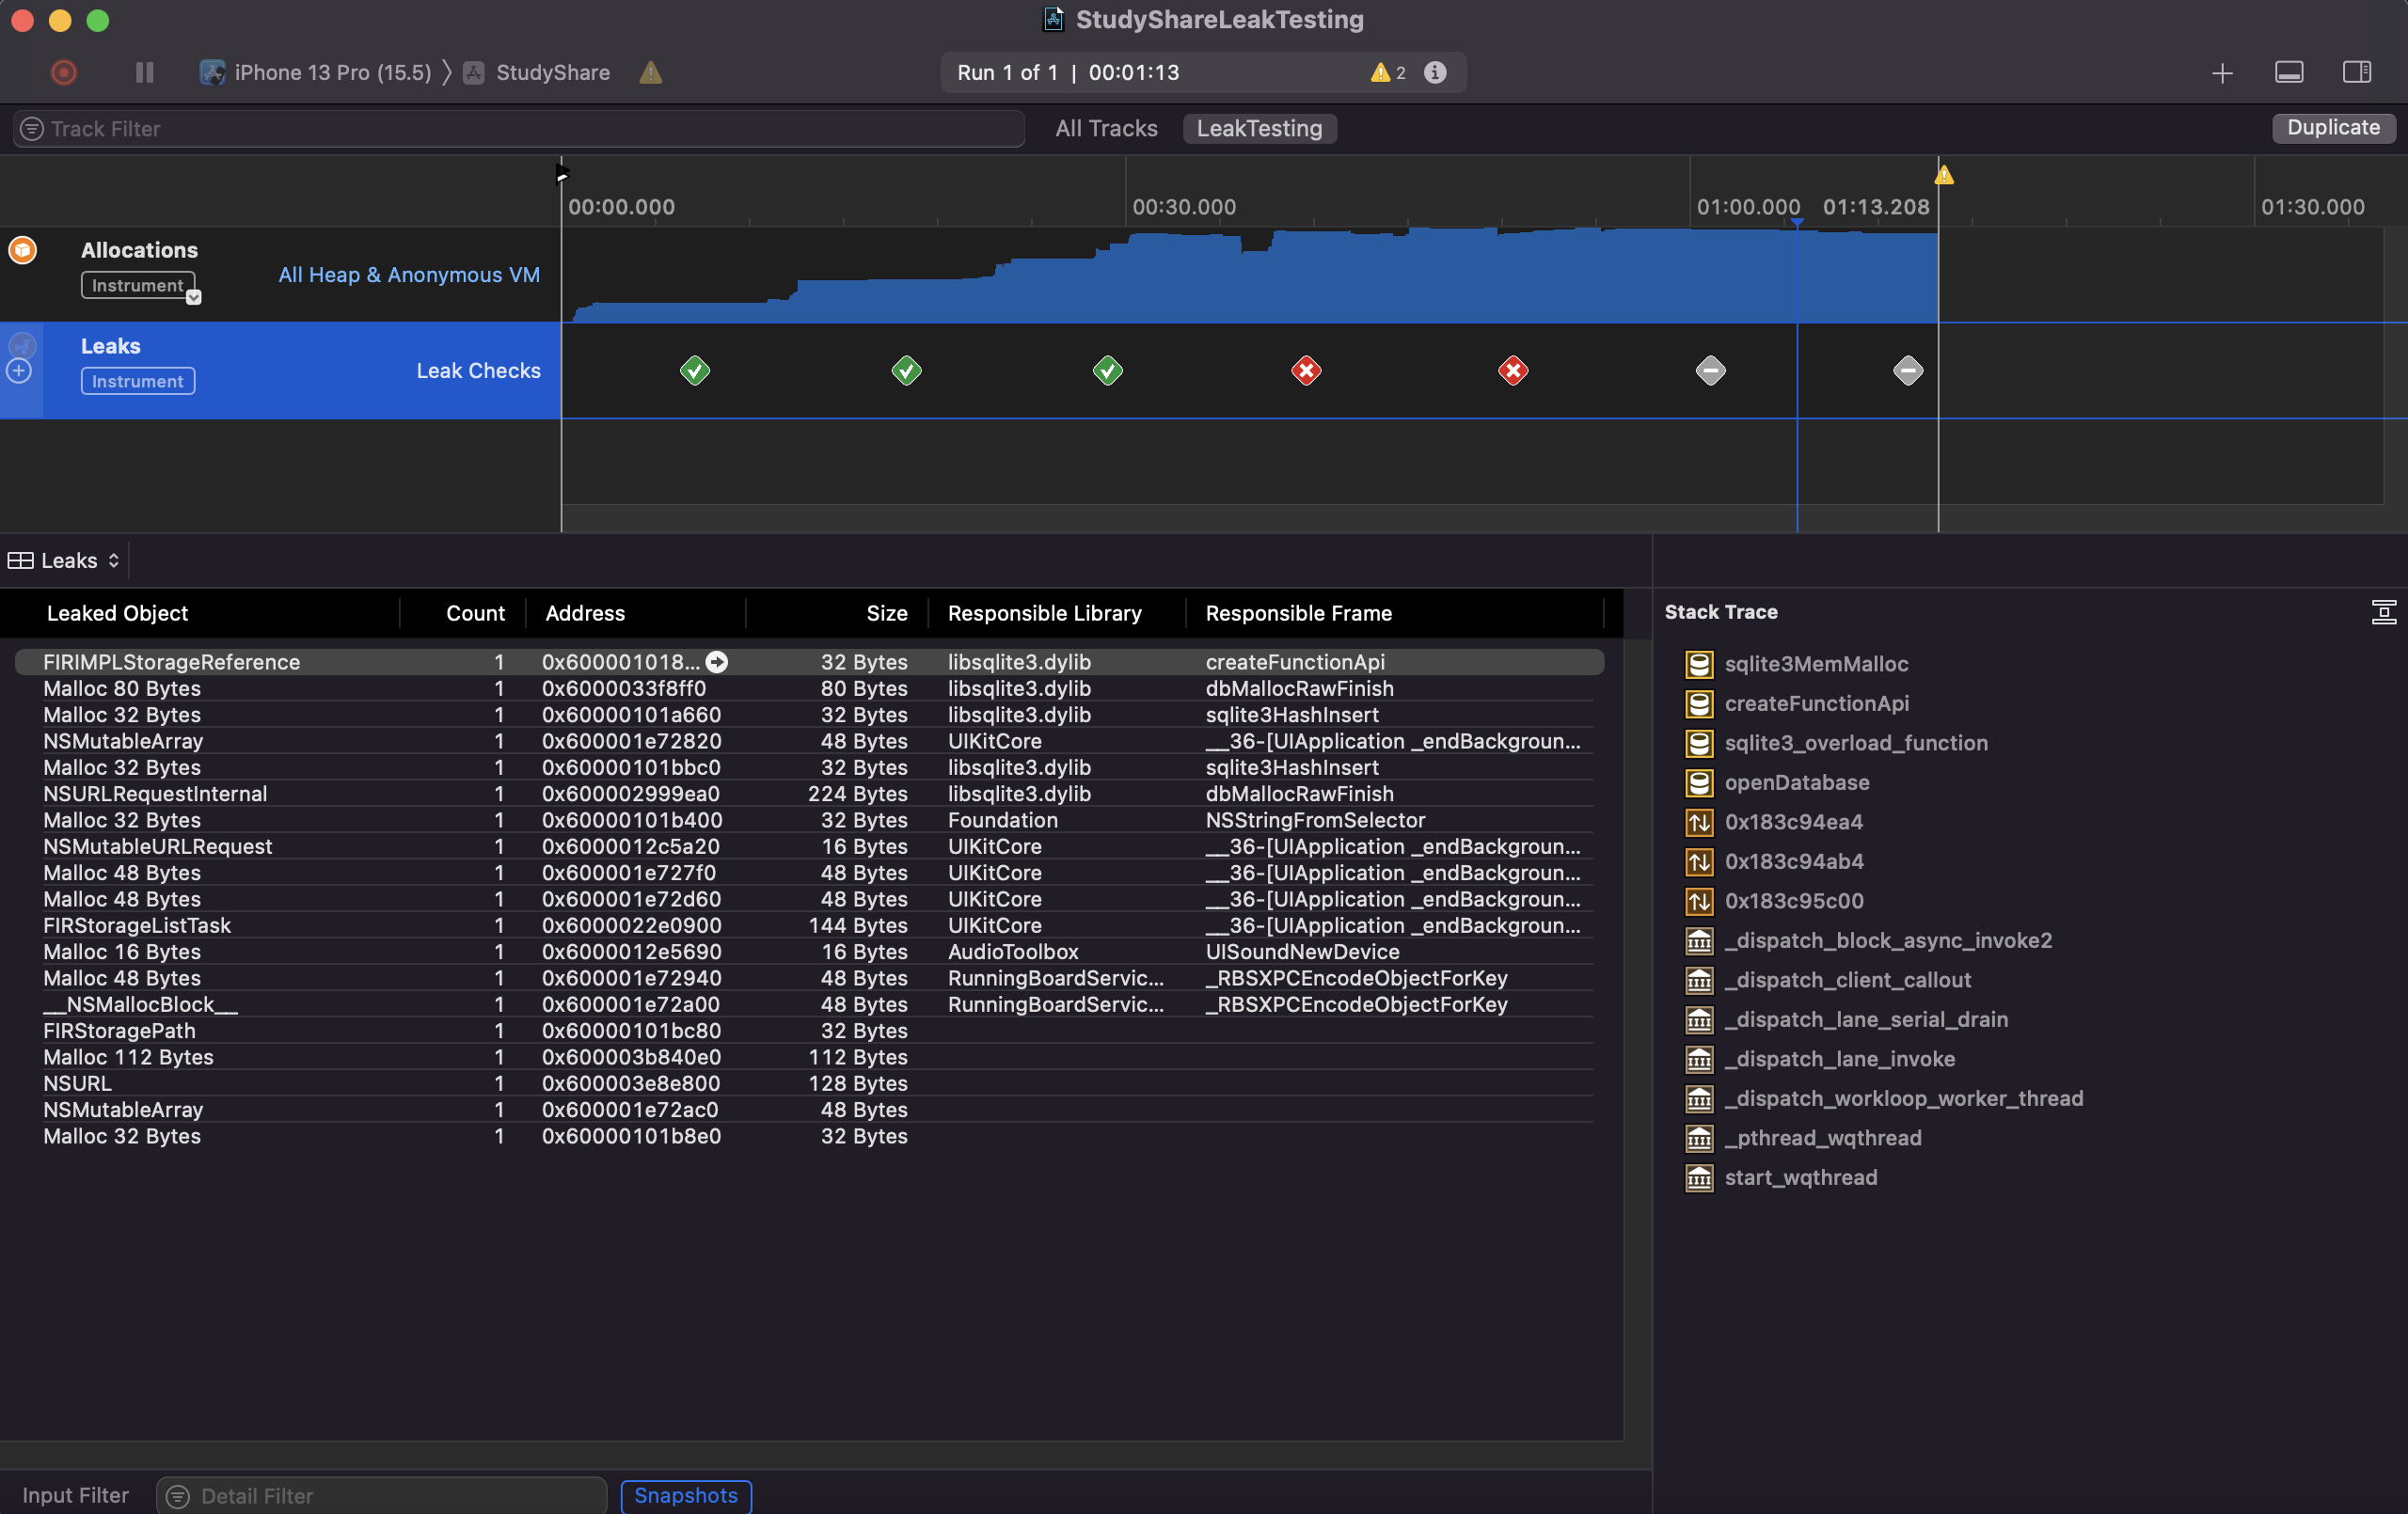Click the warning badge showing 2 issues

(x=1388, y=72)
